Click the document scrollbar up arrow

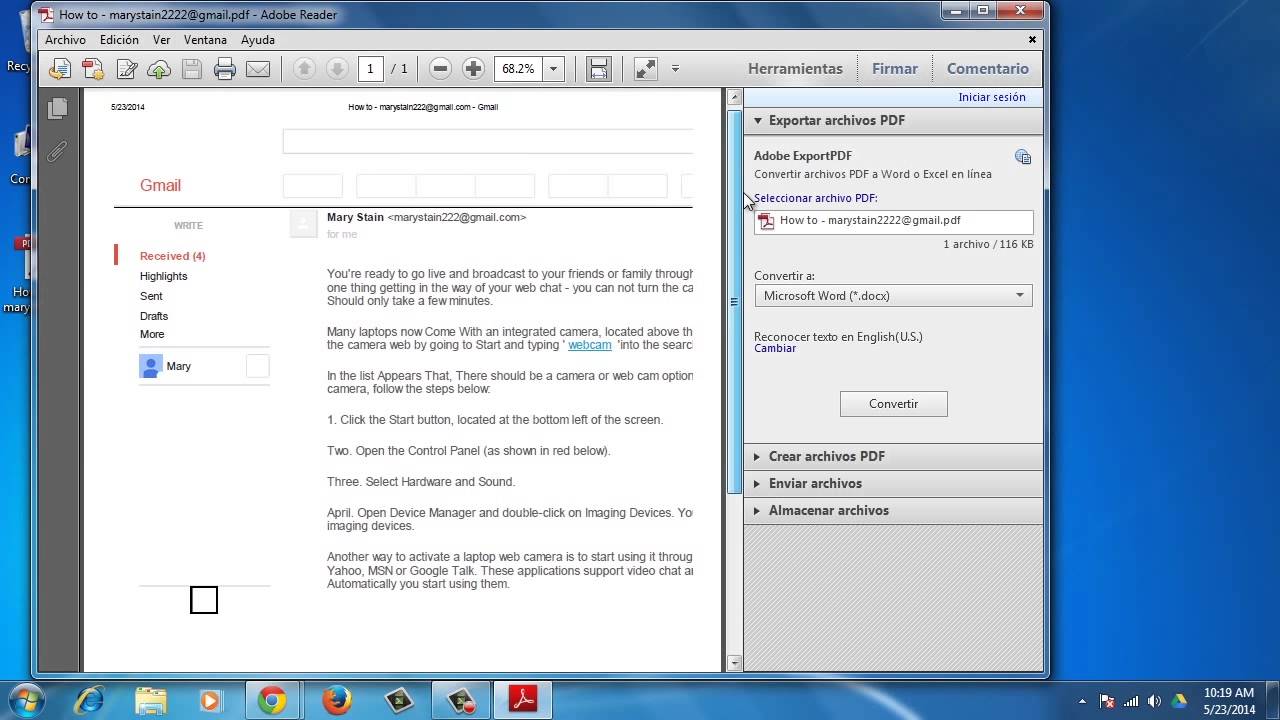pos(734,98)
